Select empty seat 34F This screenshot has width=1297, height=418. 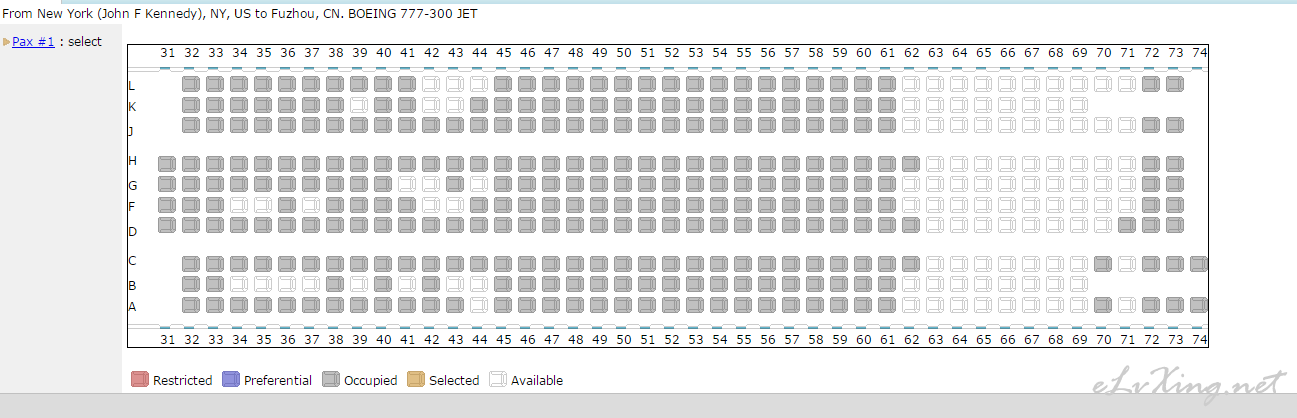tap(239, 204)
